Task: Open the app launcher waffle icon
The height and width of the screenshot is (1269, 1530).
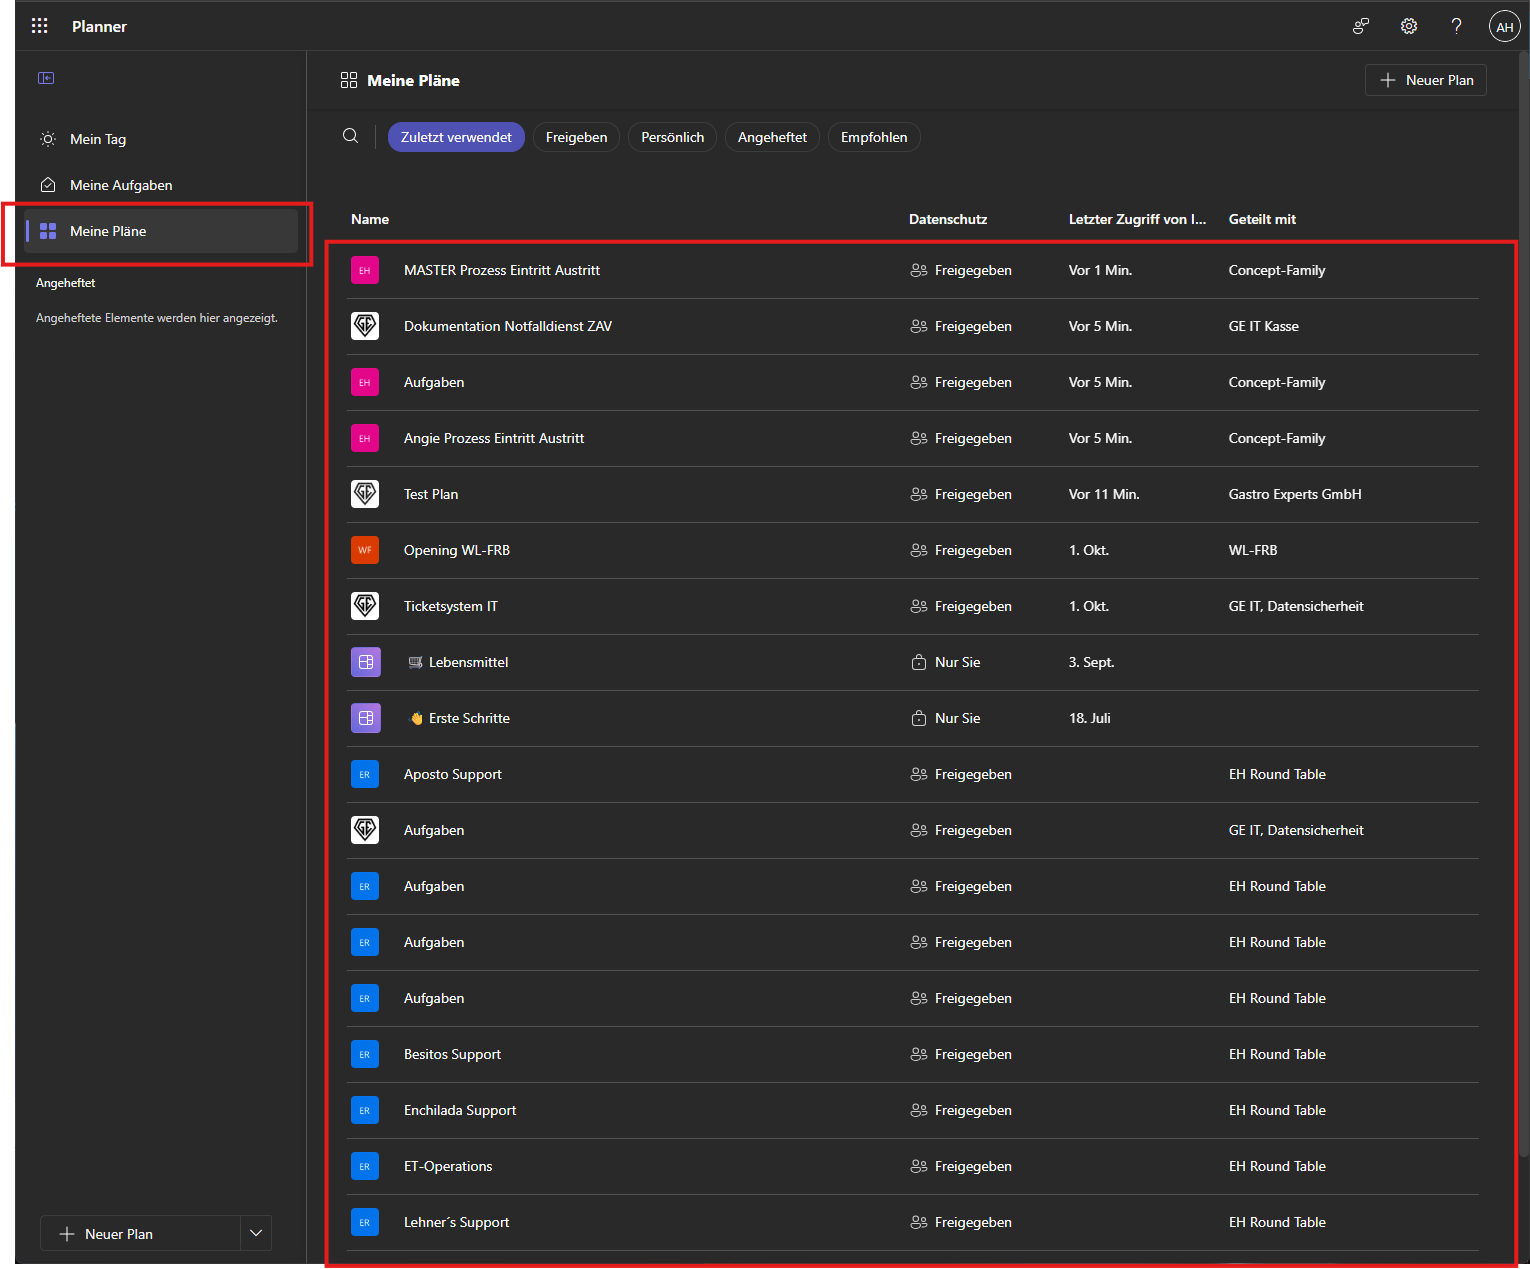Action: click(x=40, y=27)
